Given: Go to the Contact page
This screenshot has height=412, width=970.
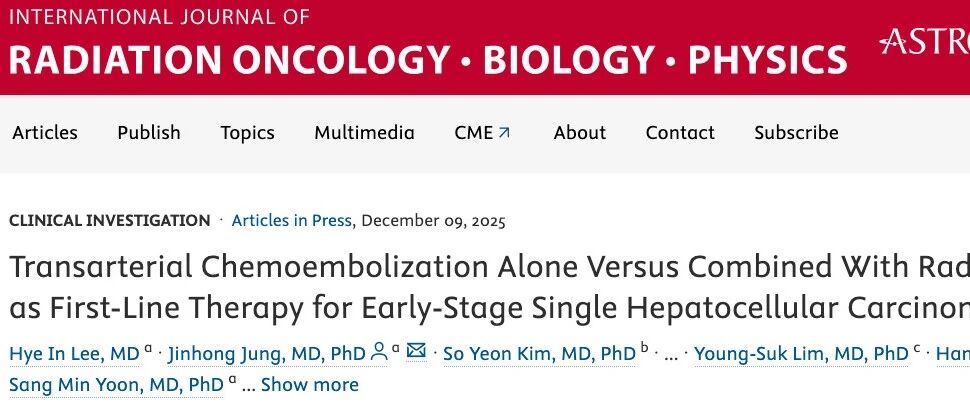Looking at the screenshot, I should 680,132.
